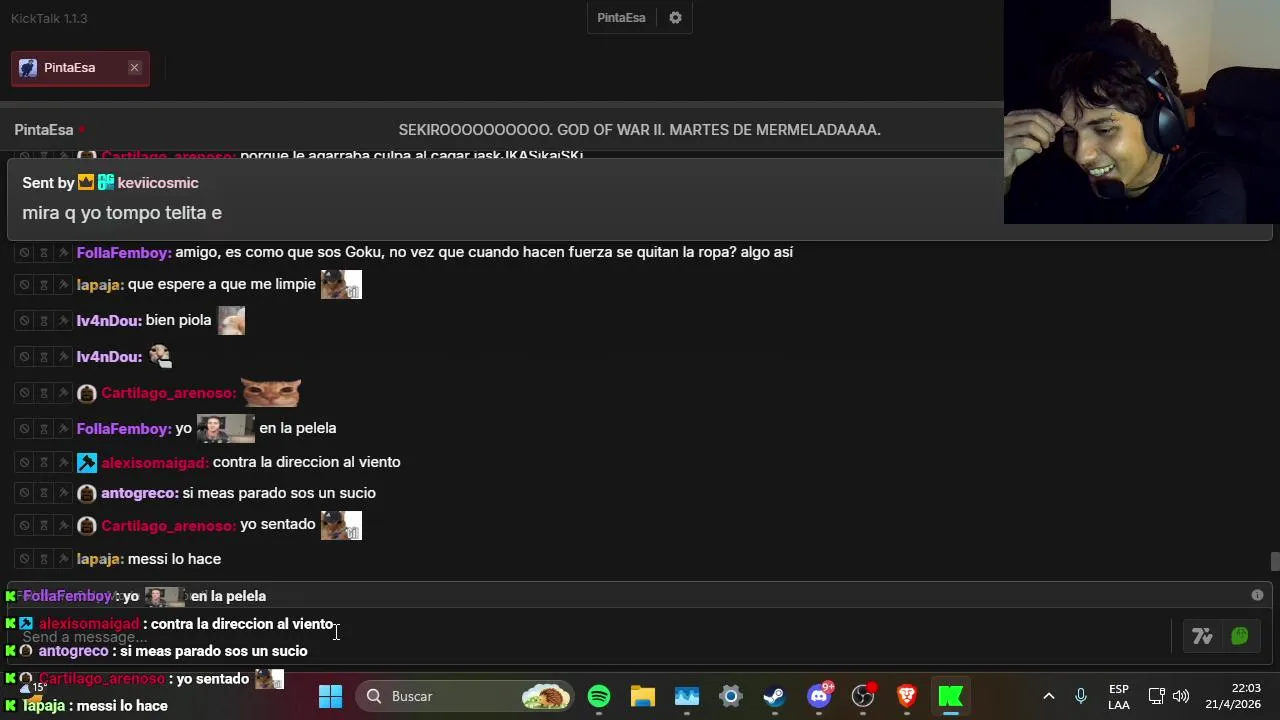Click the stream title text 'SEKIROOOO... MERMELADAAAA.'
The height and width of the screenshot is (720, 1280).
pyautogui.click(x=639, y=130)
